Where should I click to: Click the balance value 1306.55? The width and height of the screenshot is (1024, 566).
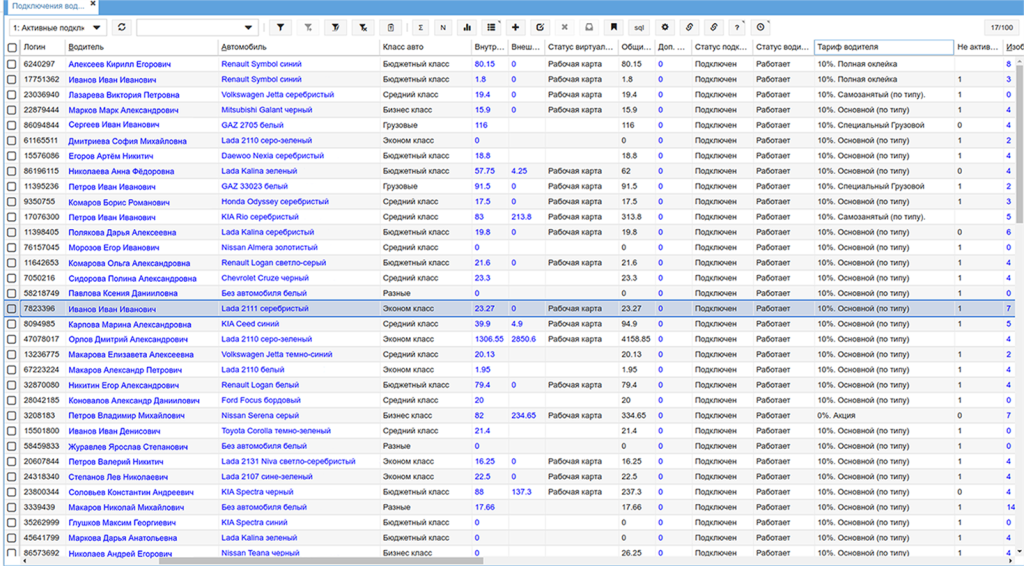(x=489, y=339)
